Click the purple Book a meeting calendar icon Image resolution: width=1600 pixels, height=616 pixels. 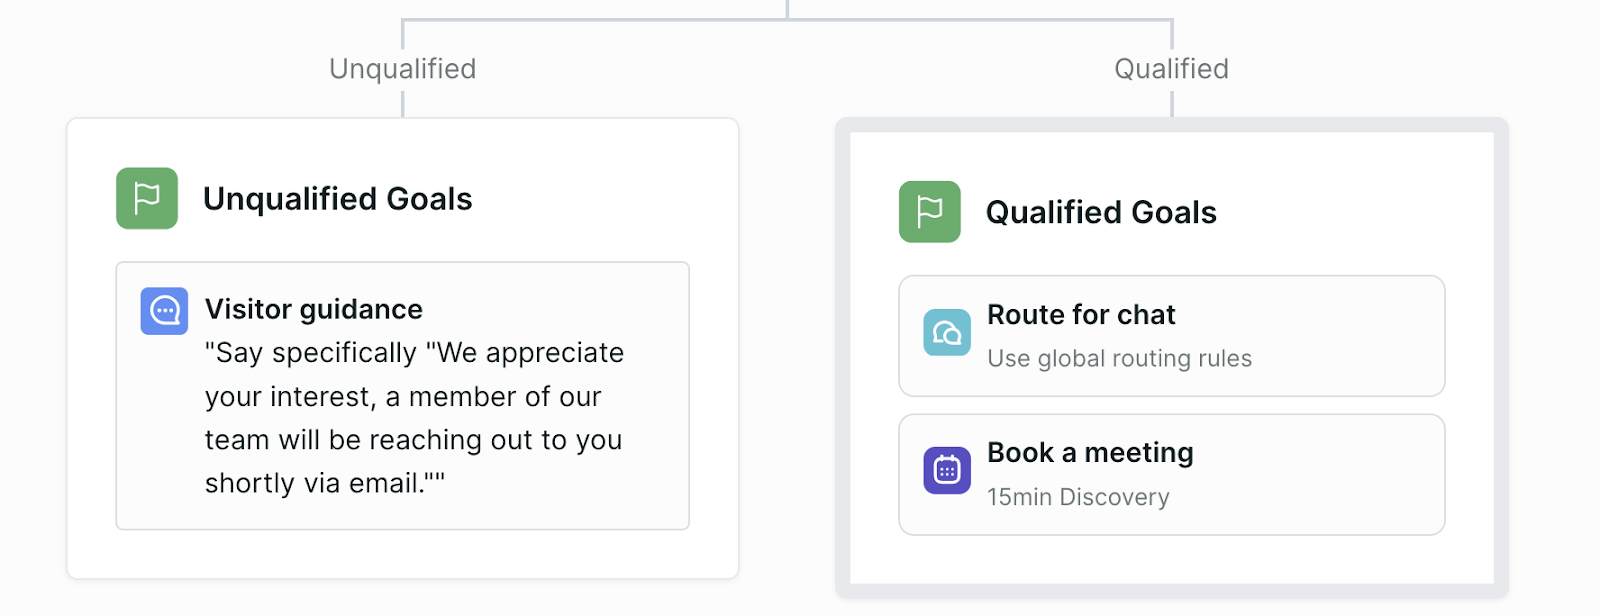point(947,470)
